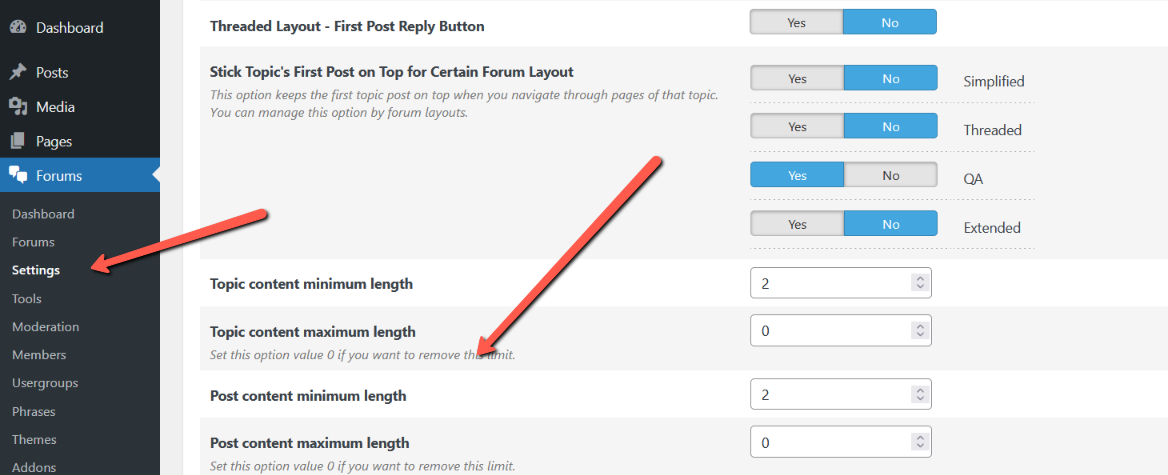This screenshot has height=475, width=1168.
Task: Click the Dashboard gauge icon
Action: click(x=17, y=28)
